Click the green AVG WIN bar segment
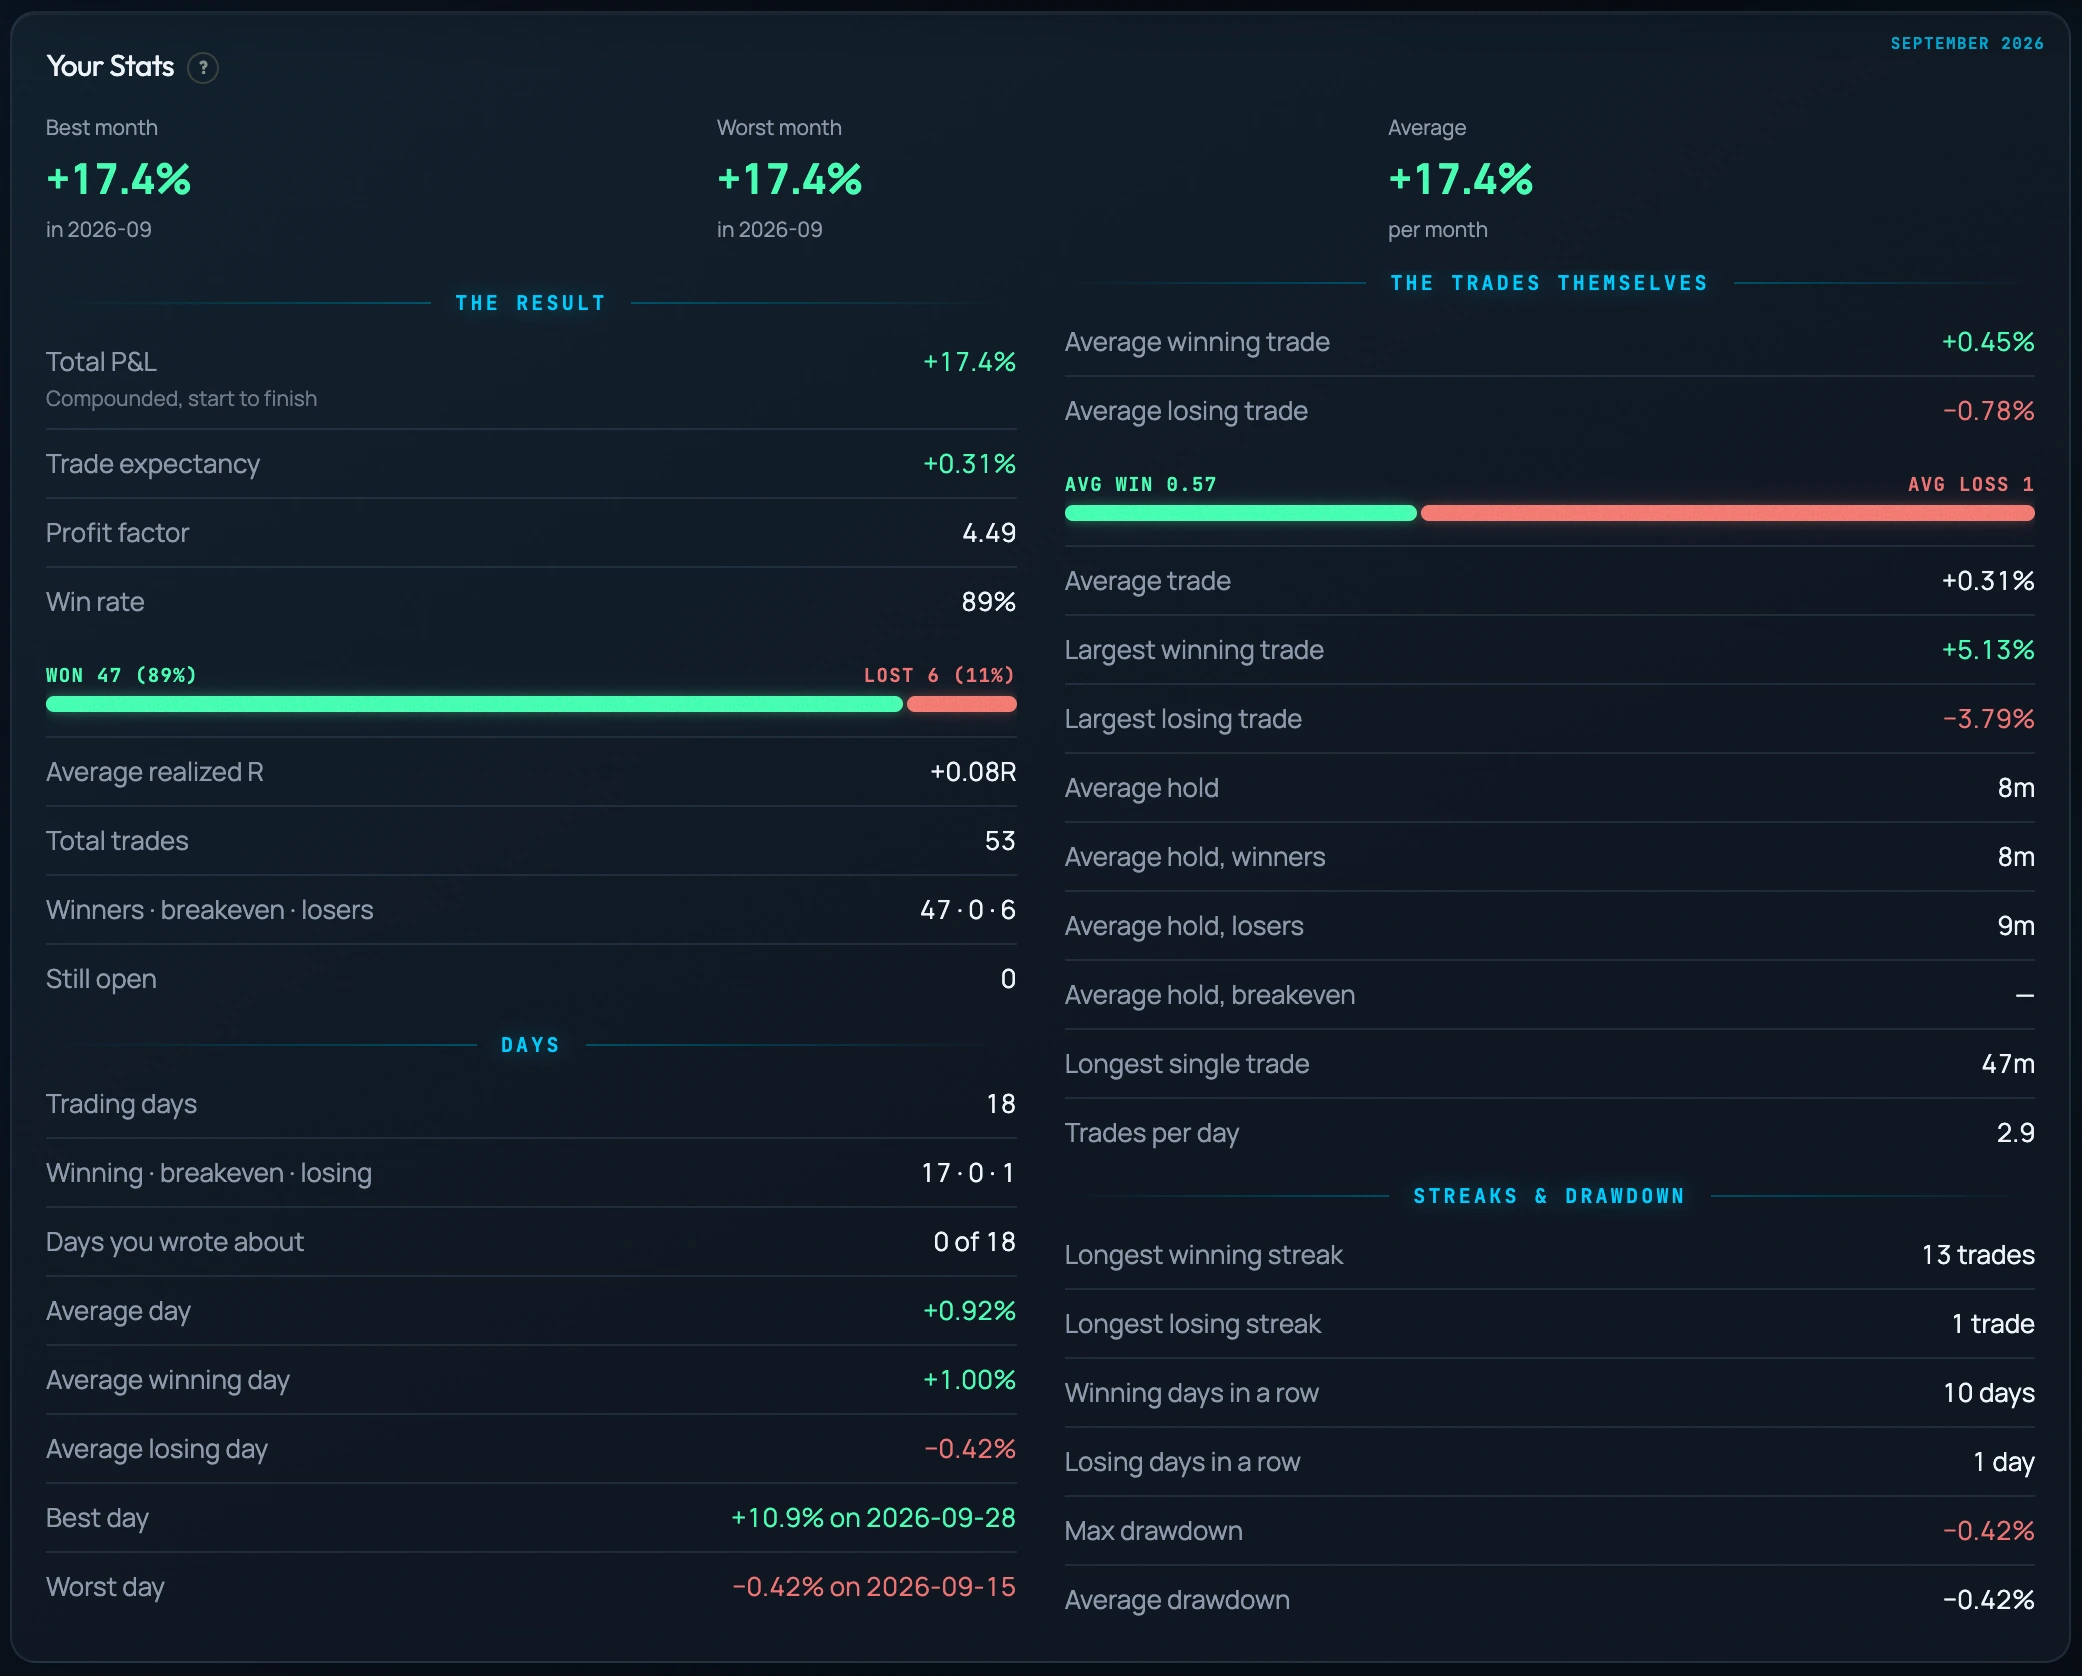This screenshot has width=2082, height=1676. click(1241, 513)
